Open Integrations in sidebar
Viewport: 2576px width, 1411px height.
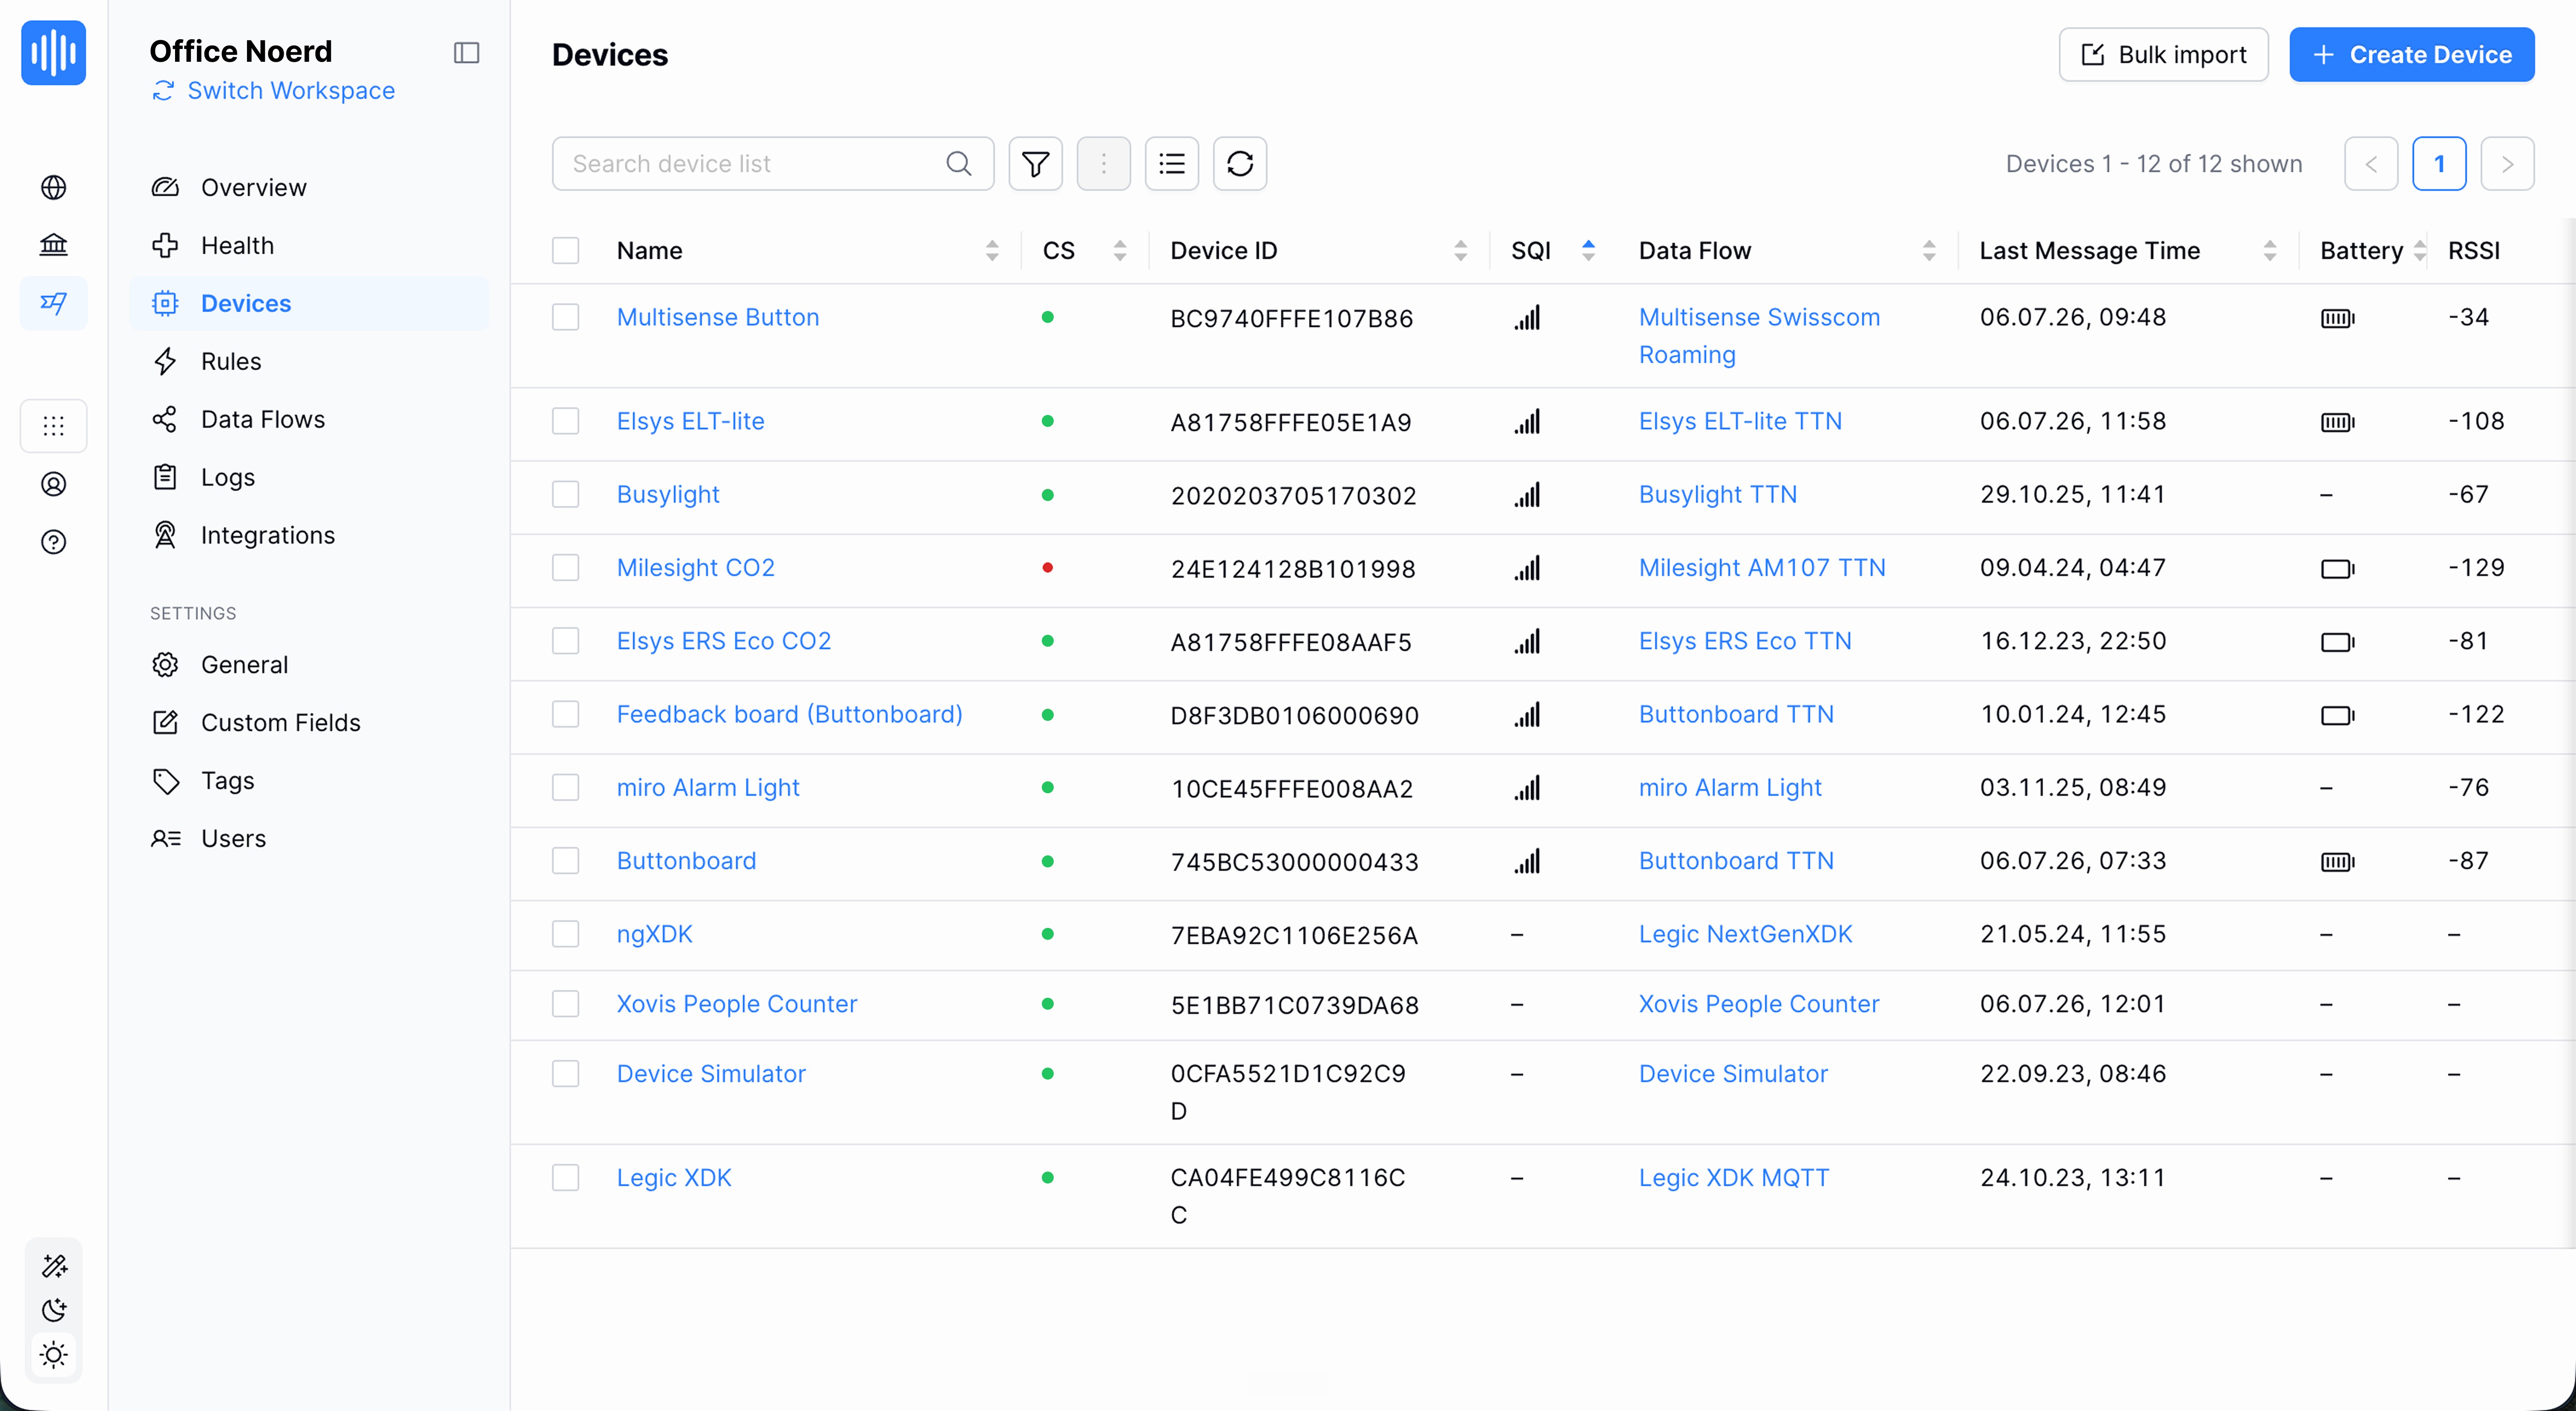pos(308,535)
